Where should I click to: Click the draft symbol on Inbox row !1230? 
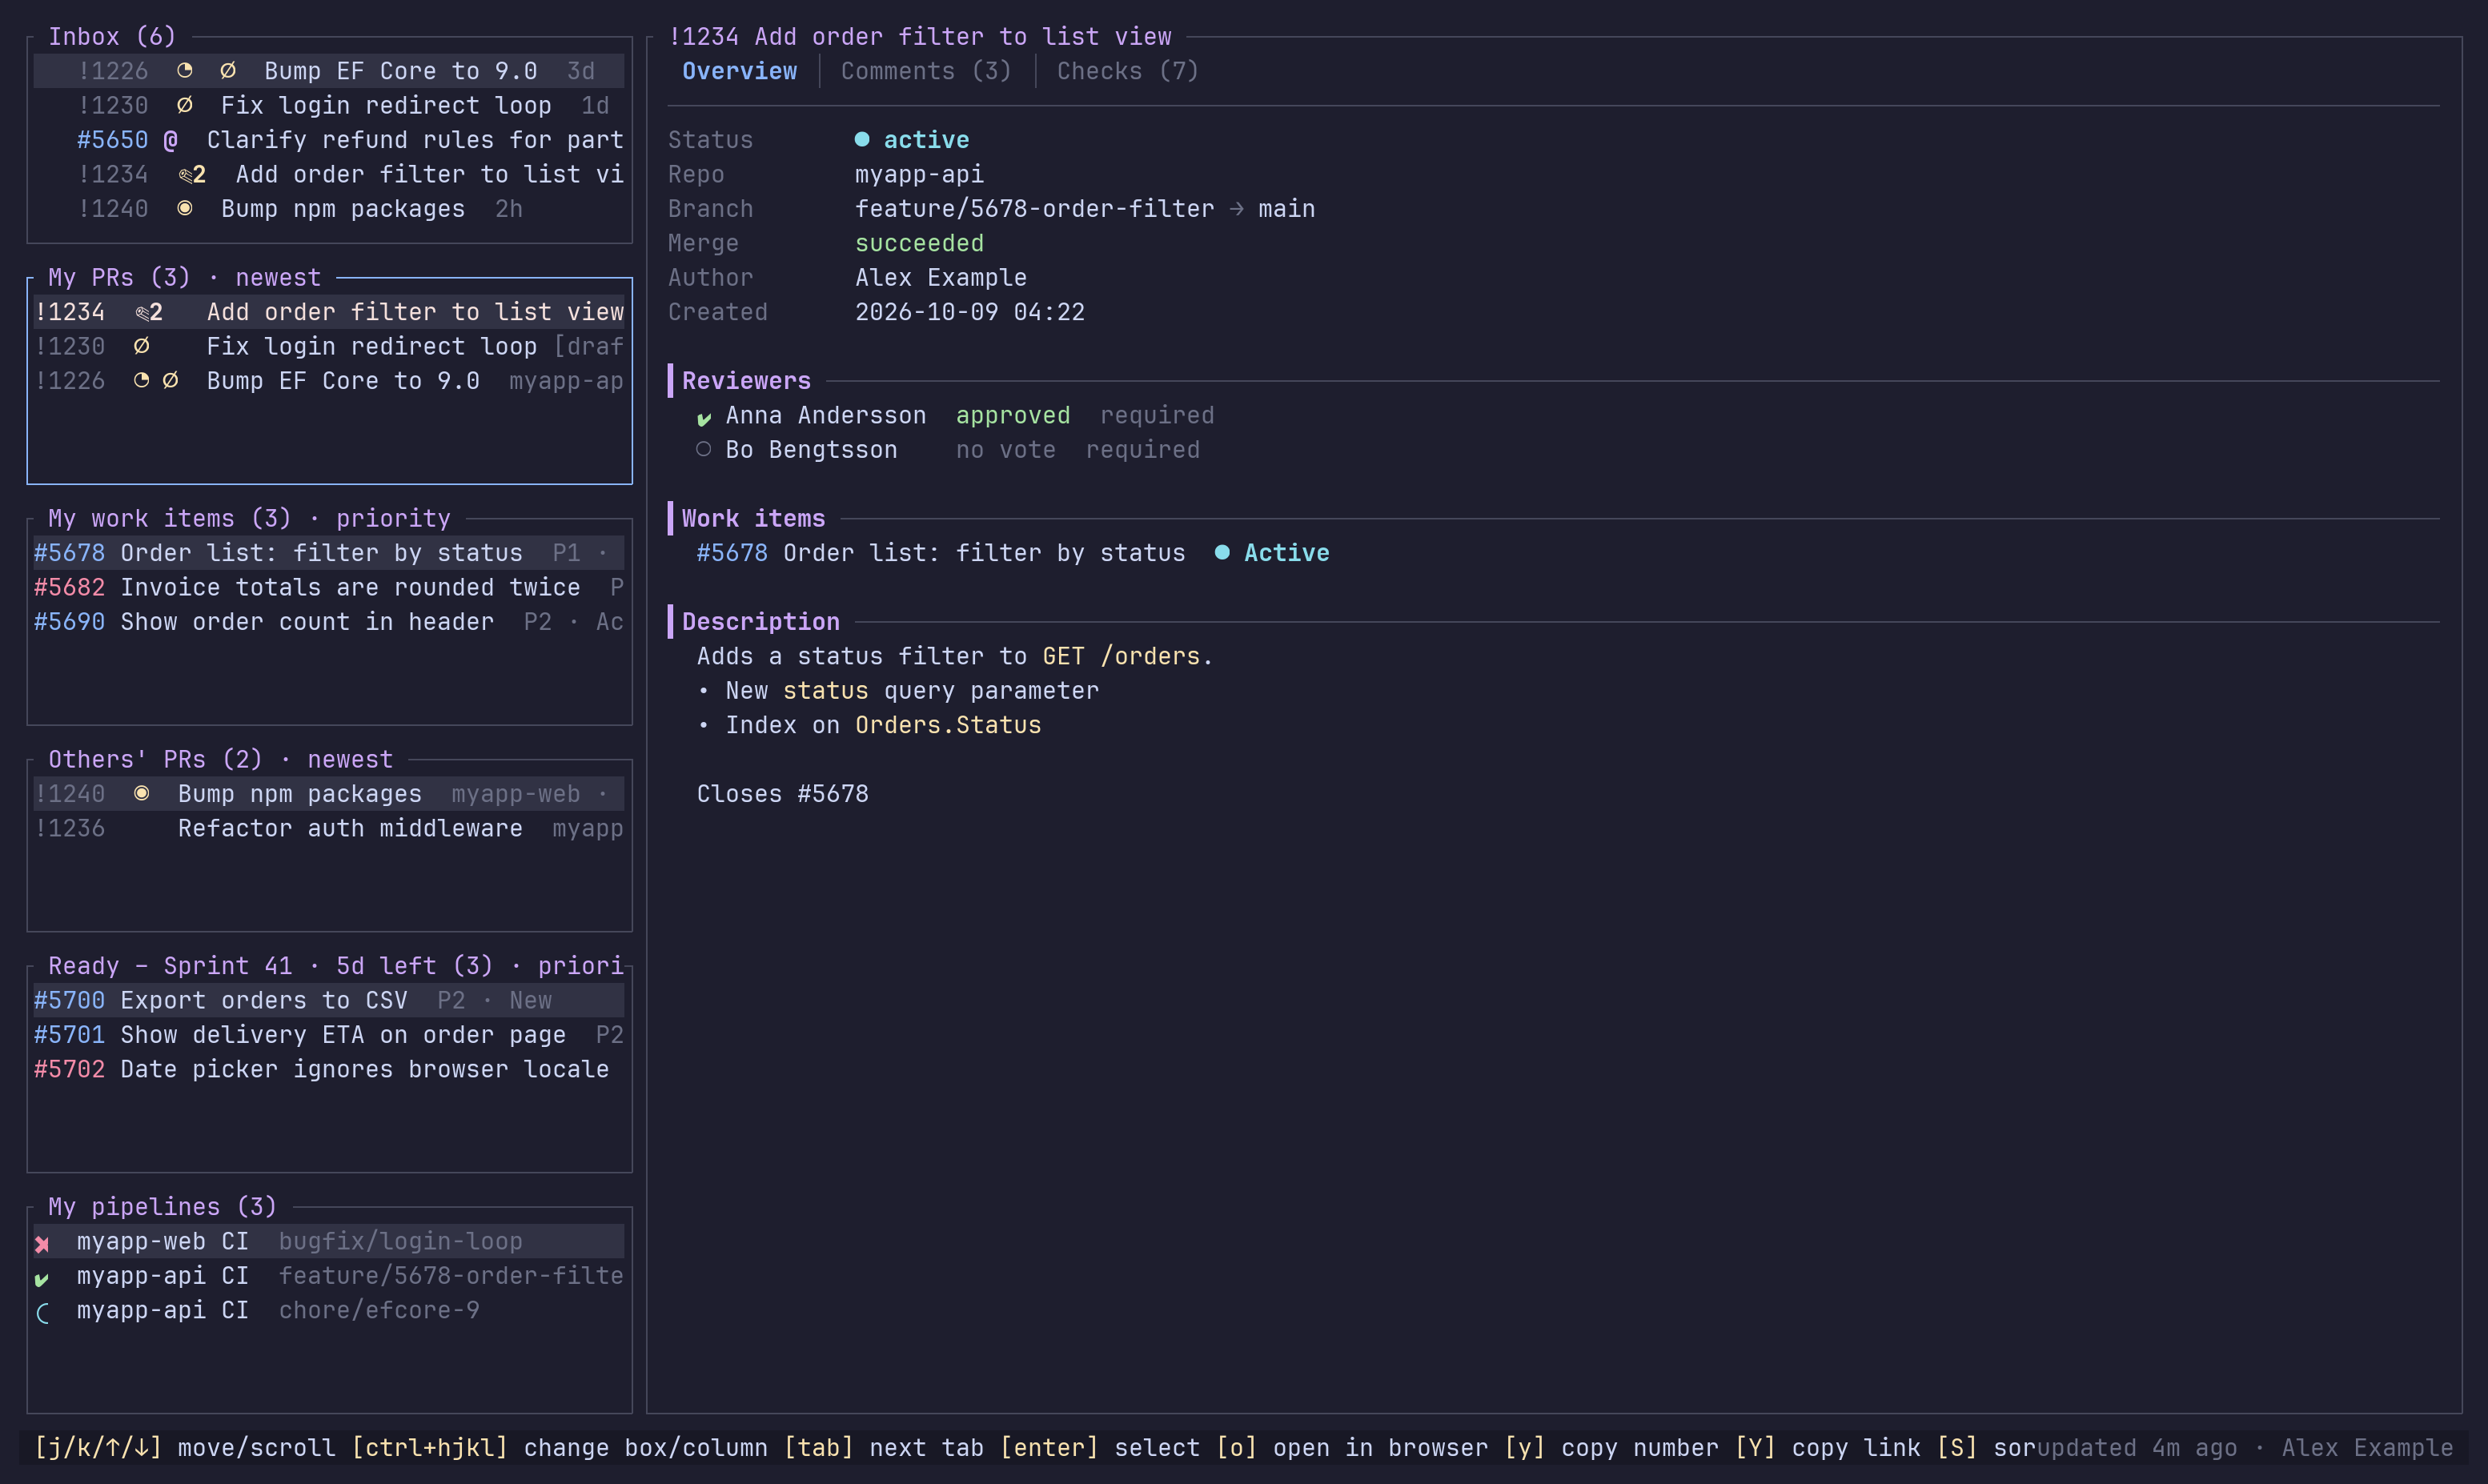[x=185, y=105]
